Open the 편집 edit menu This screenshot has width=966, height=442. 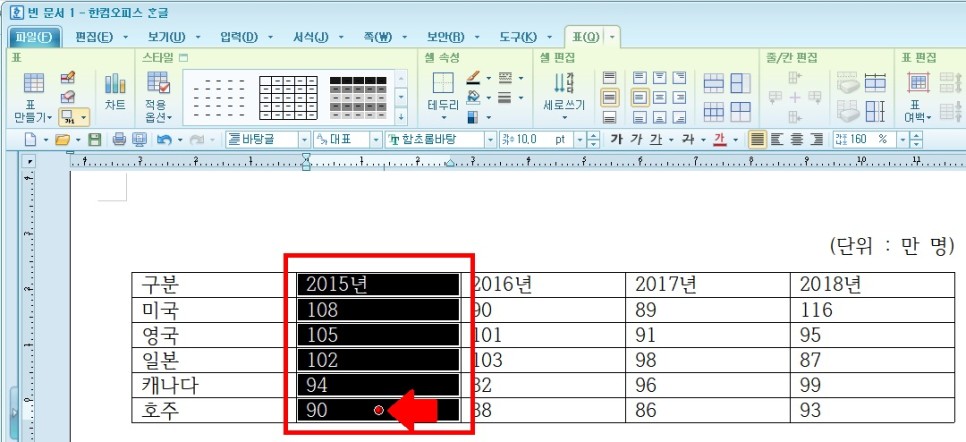(x=94, y=37)
